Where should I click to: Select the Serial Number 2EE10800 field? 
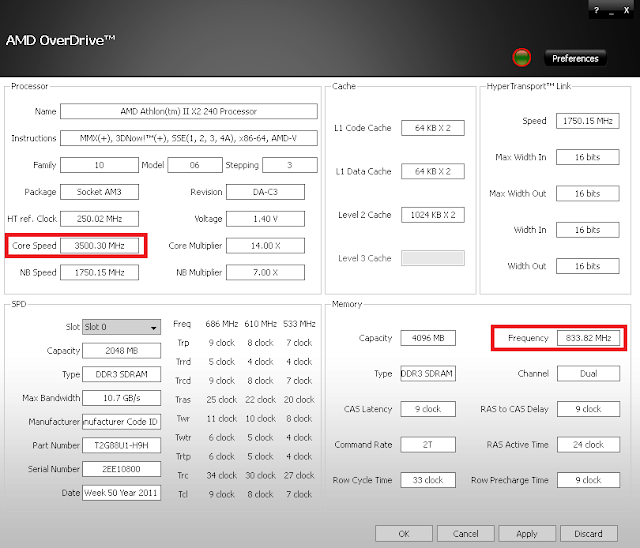coord(121,469)
